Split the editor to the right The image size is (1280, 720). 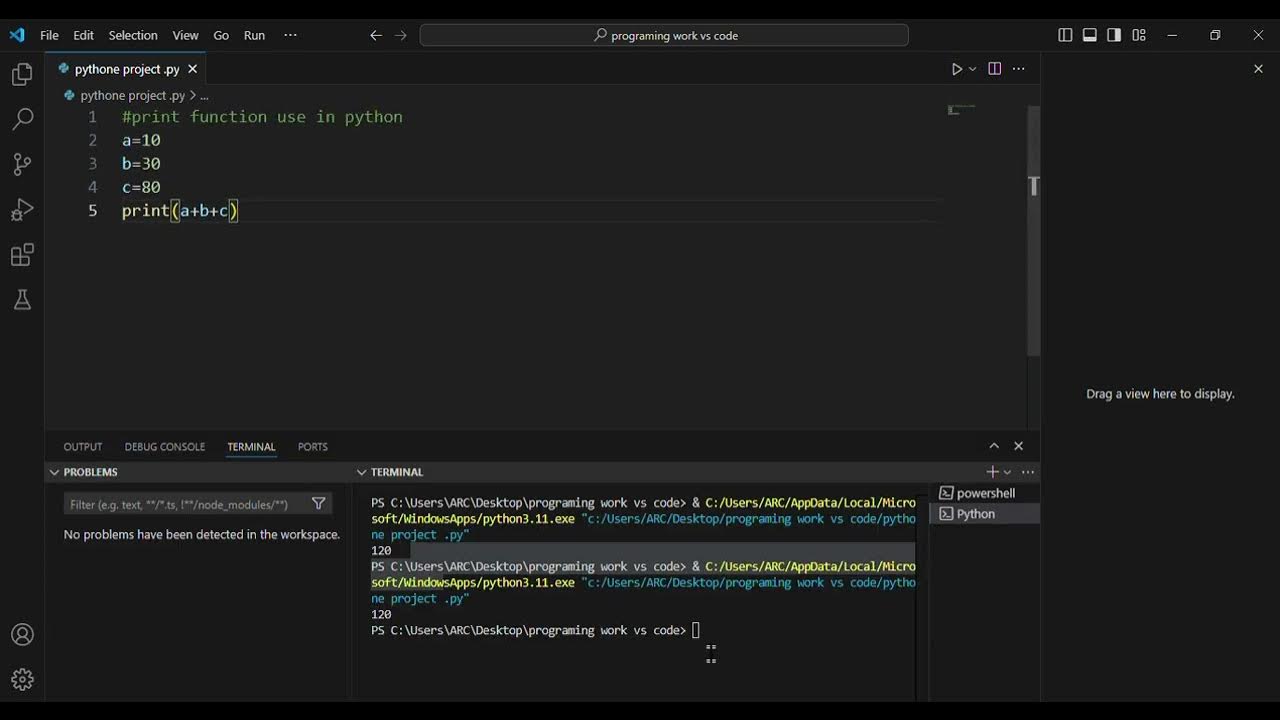[x=994, y=69]
